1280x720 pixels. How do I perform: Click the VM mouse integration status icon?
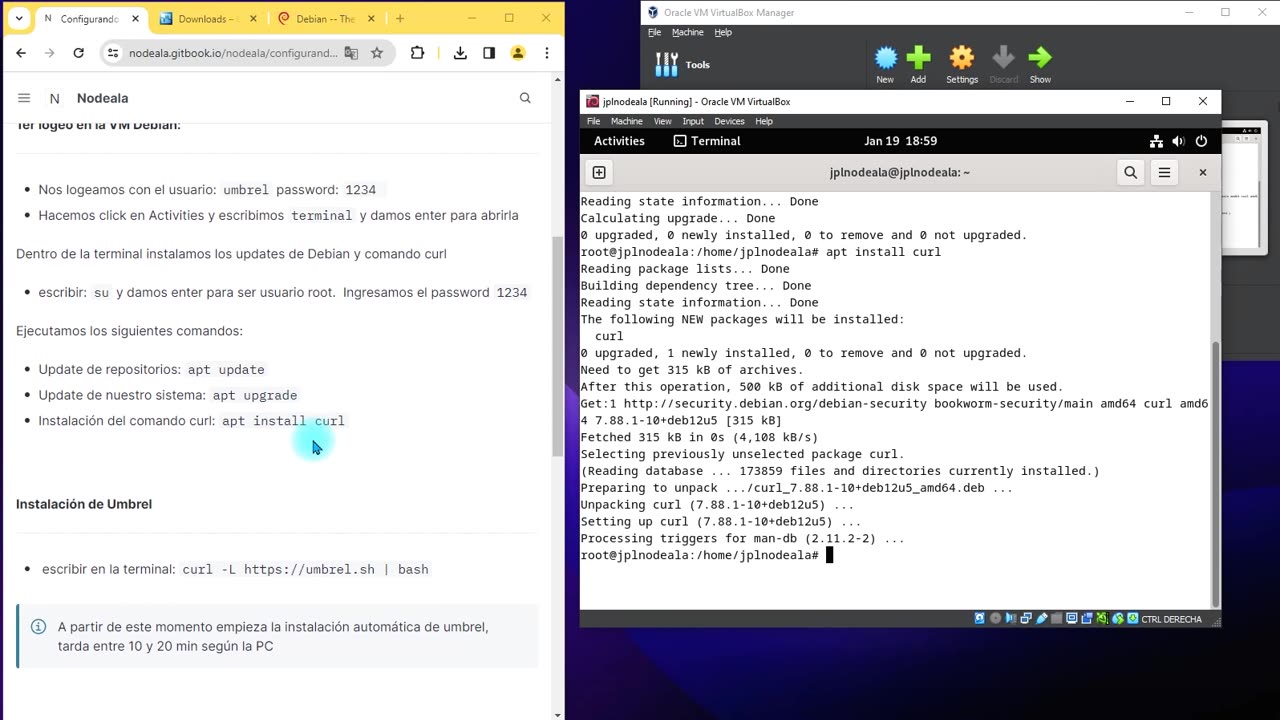[x=1118, y=619]
